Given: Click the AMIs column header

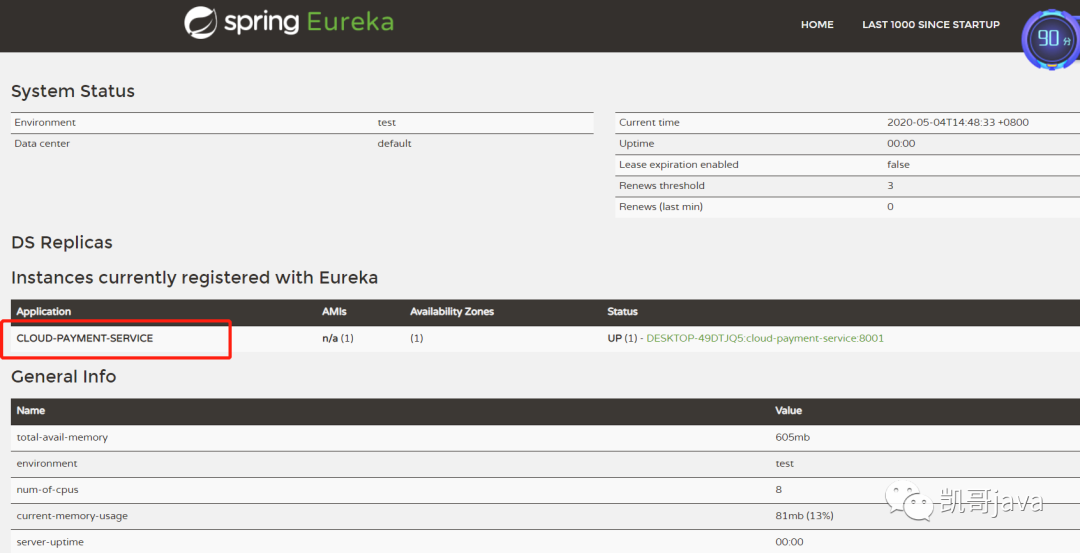Looking at the screenshot, I should pos(334,311).
